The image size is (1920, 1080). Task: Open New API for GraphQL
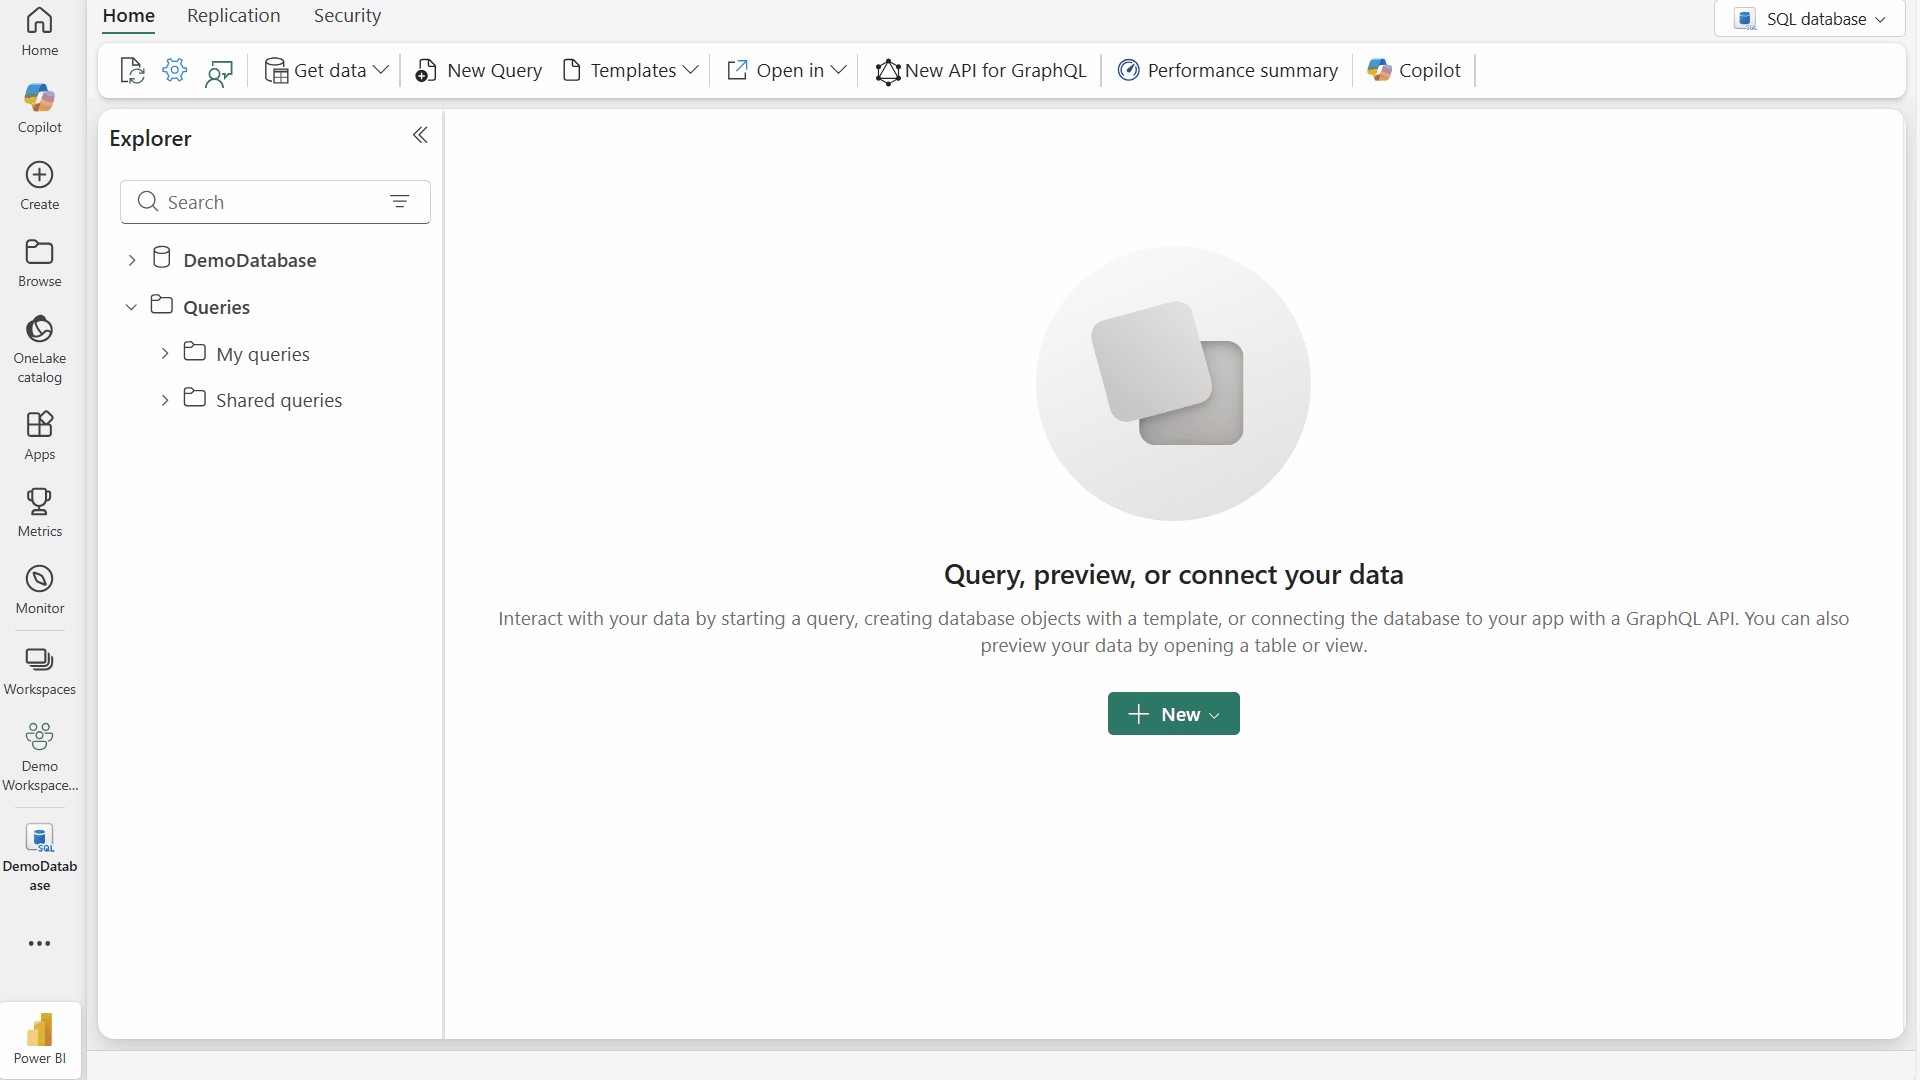980,70
